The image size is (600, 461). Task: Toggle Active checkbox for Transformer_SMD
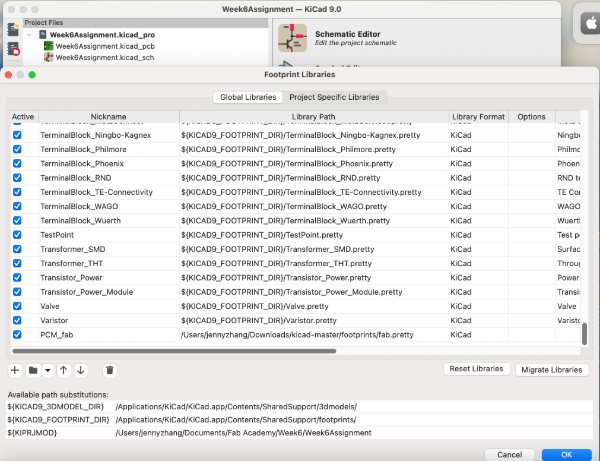point(17,249)
